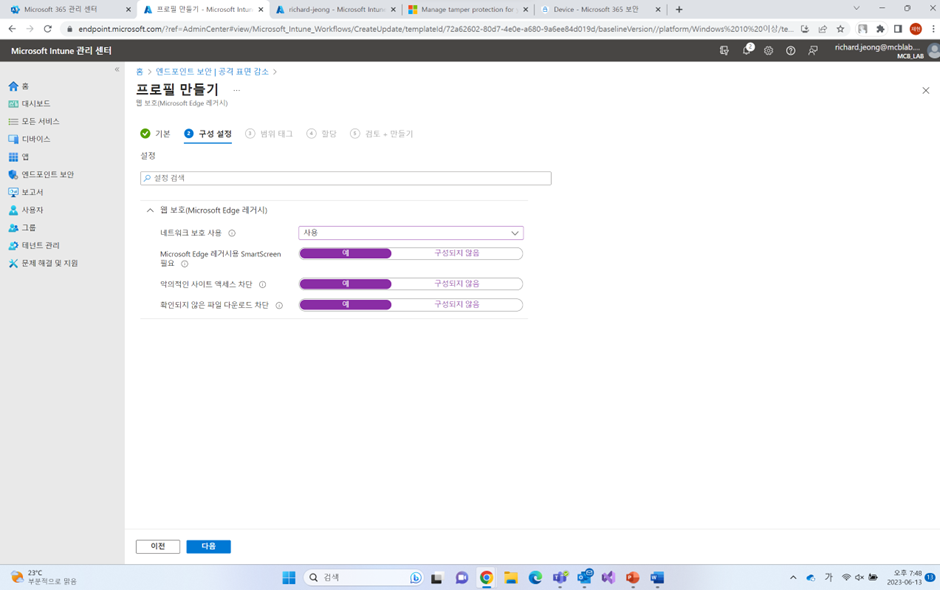Click the 이전 button
Image resolution: width=940 pixels, height=590 pixels.
(x=158, y=546)
